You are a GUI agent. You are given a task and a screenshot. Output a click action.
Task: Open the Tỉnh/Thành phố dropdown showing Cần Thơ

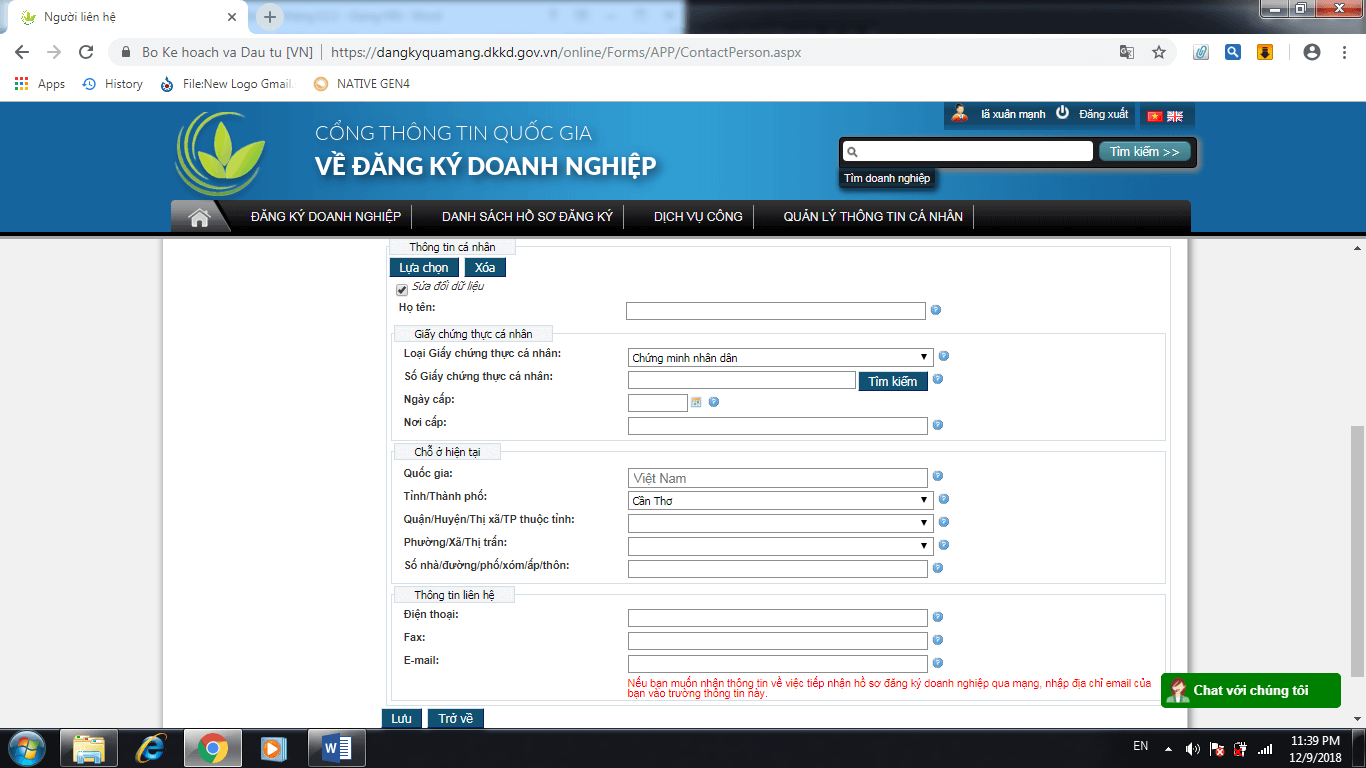pyautogui.click(x=780, y=500)
